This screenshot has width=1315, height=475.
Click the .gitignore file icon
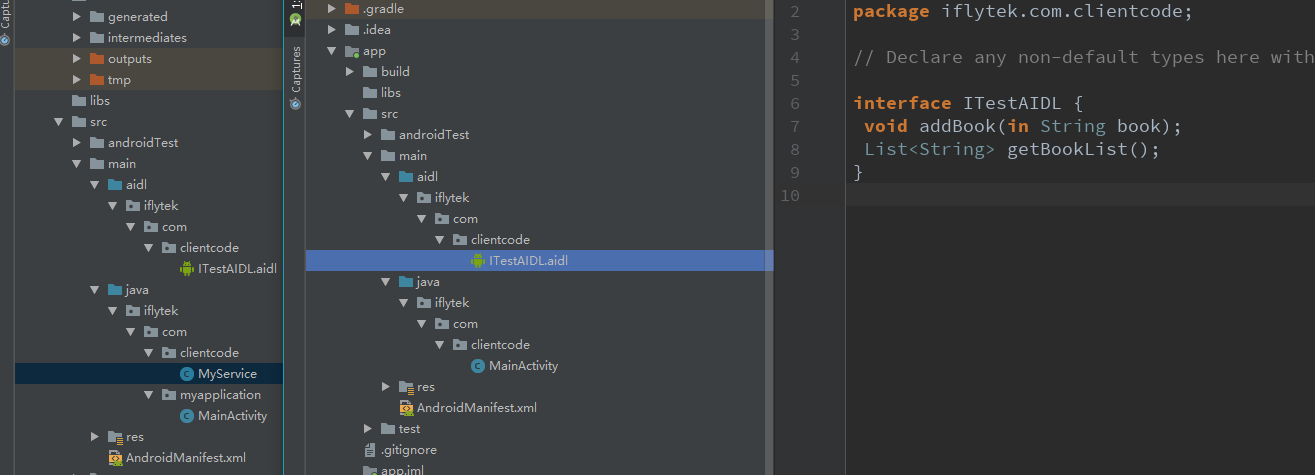(x=370, y=450)
